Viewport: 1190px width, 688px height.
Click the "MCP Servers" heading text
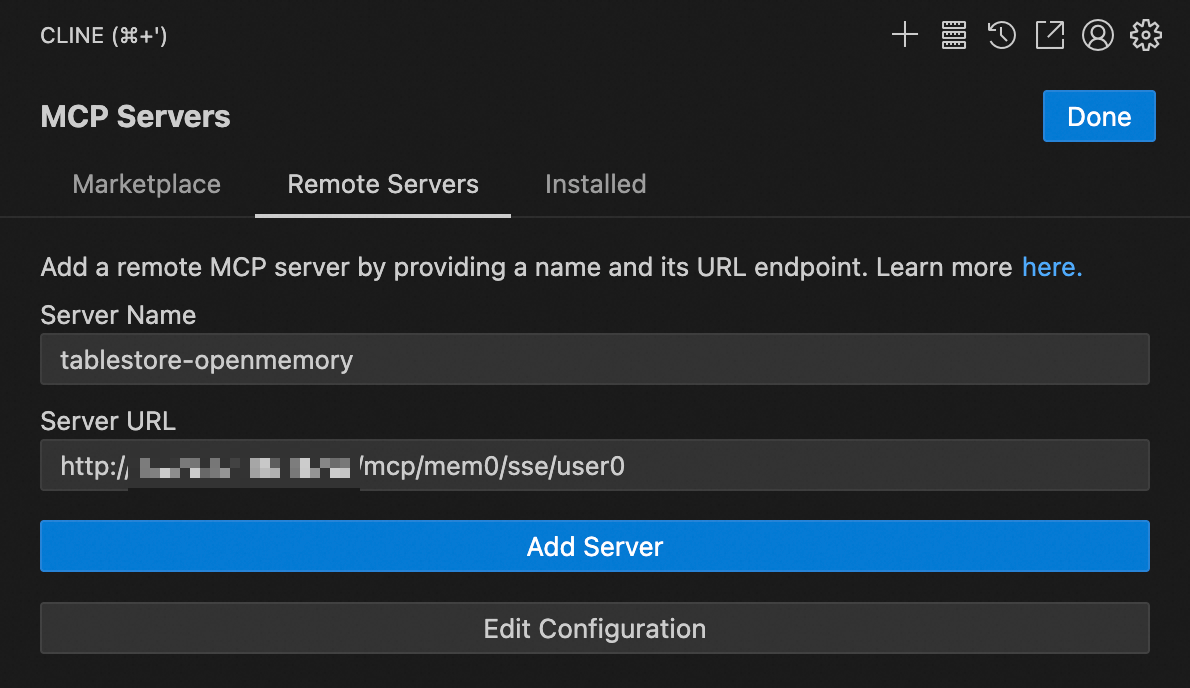click(135, 117)
